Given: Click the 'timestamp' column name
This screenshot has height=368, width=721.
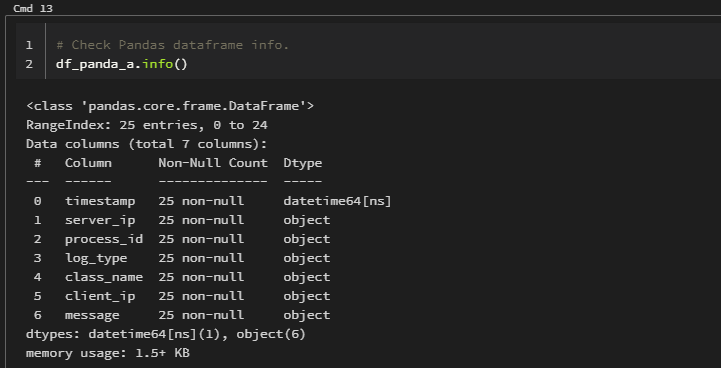Looking at the screenshot, I should (x=100, y=201).
